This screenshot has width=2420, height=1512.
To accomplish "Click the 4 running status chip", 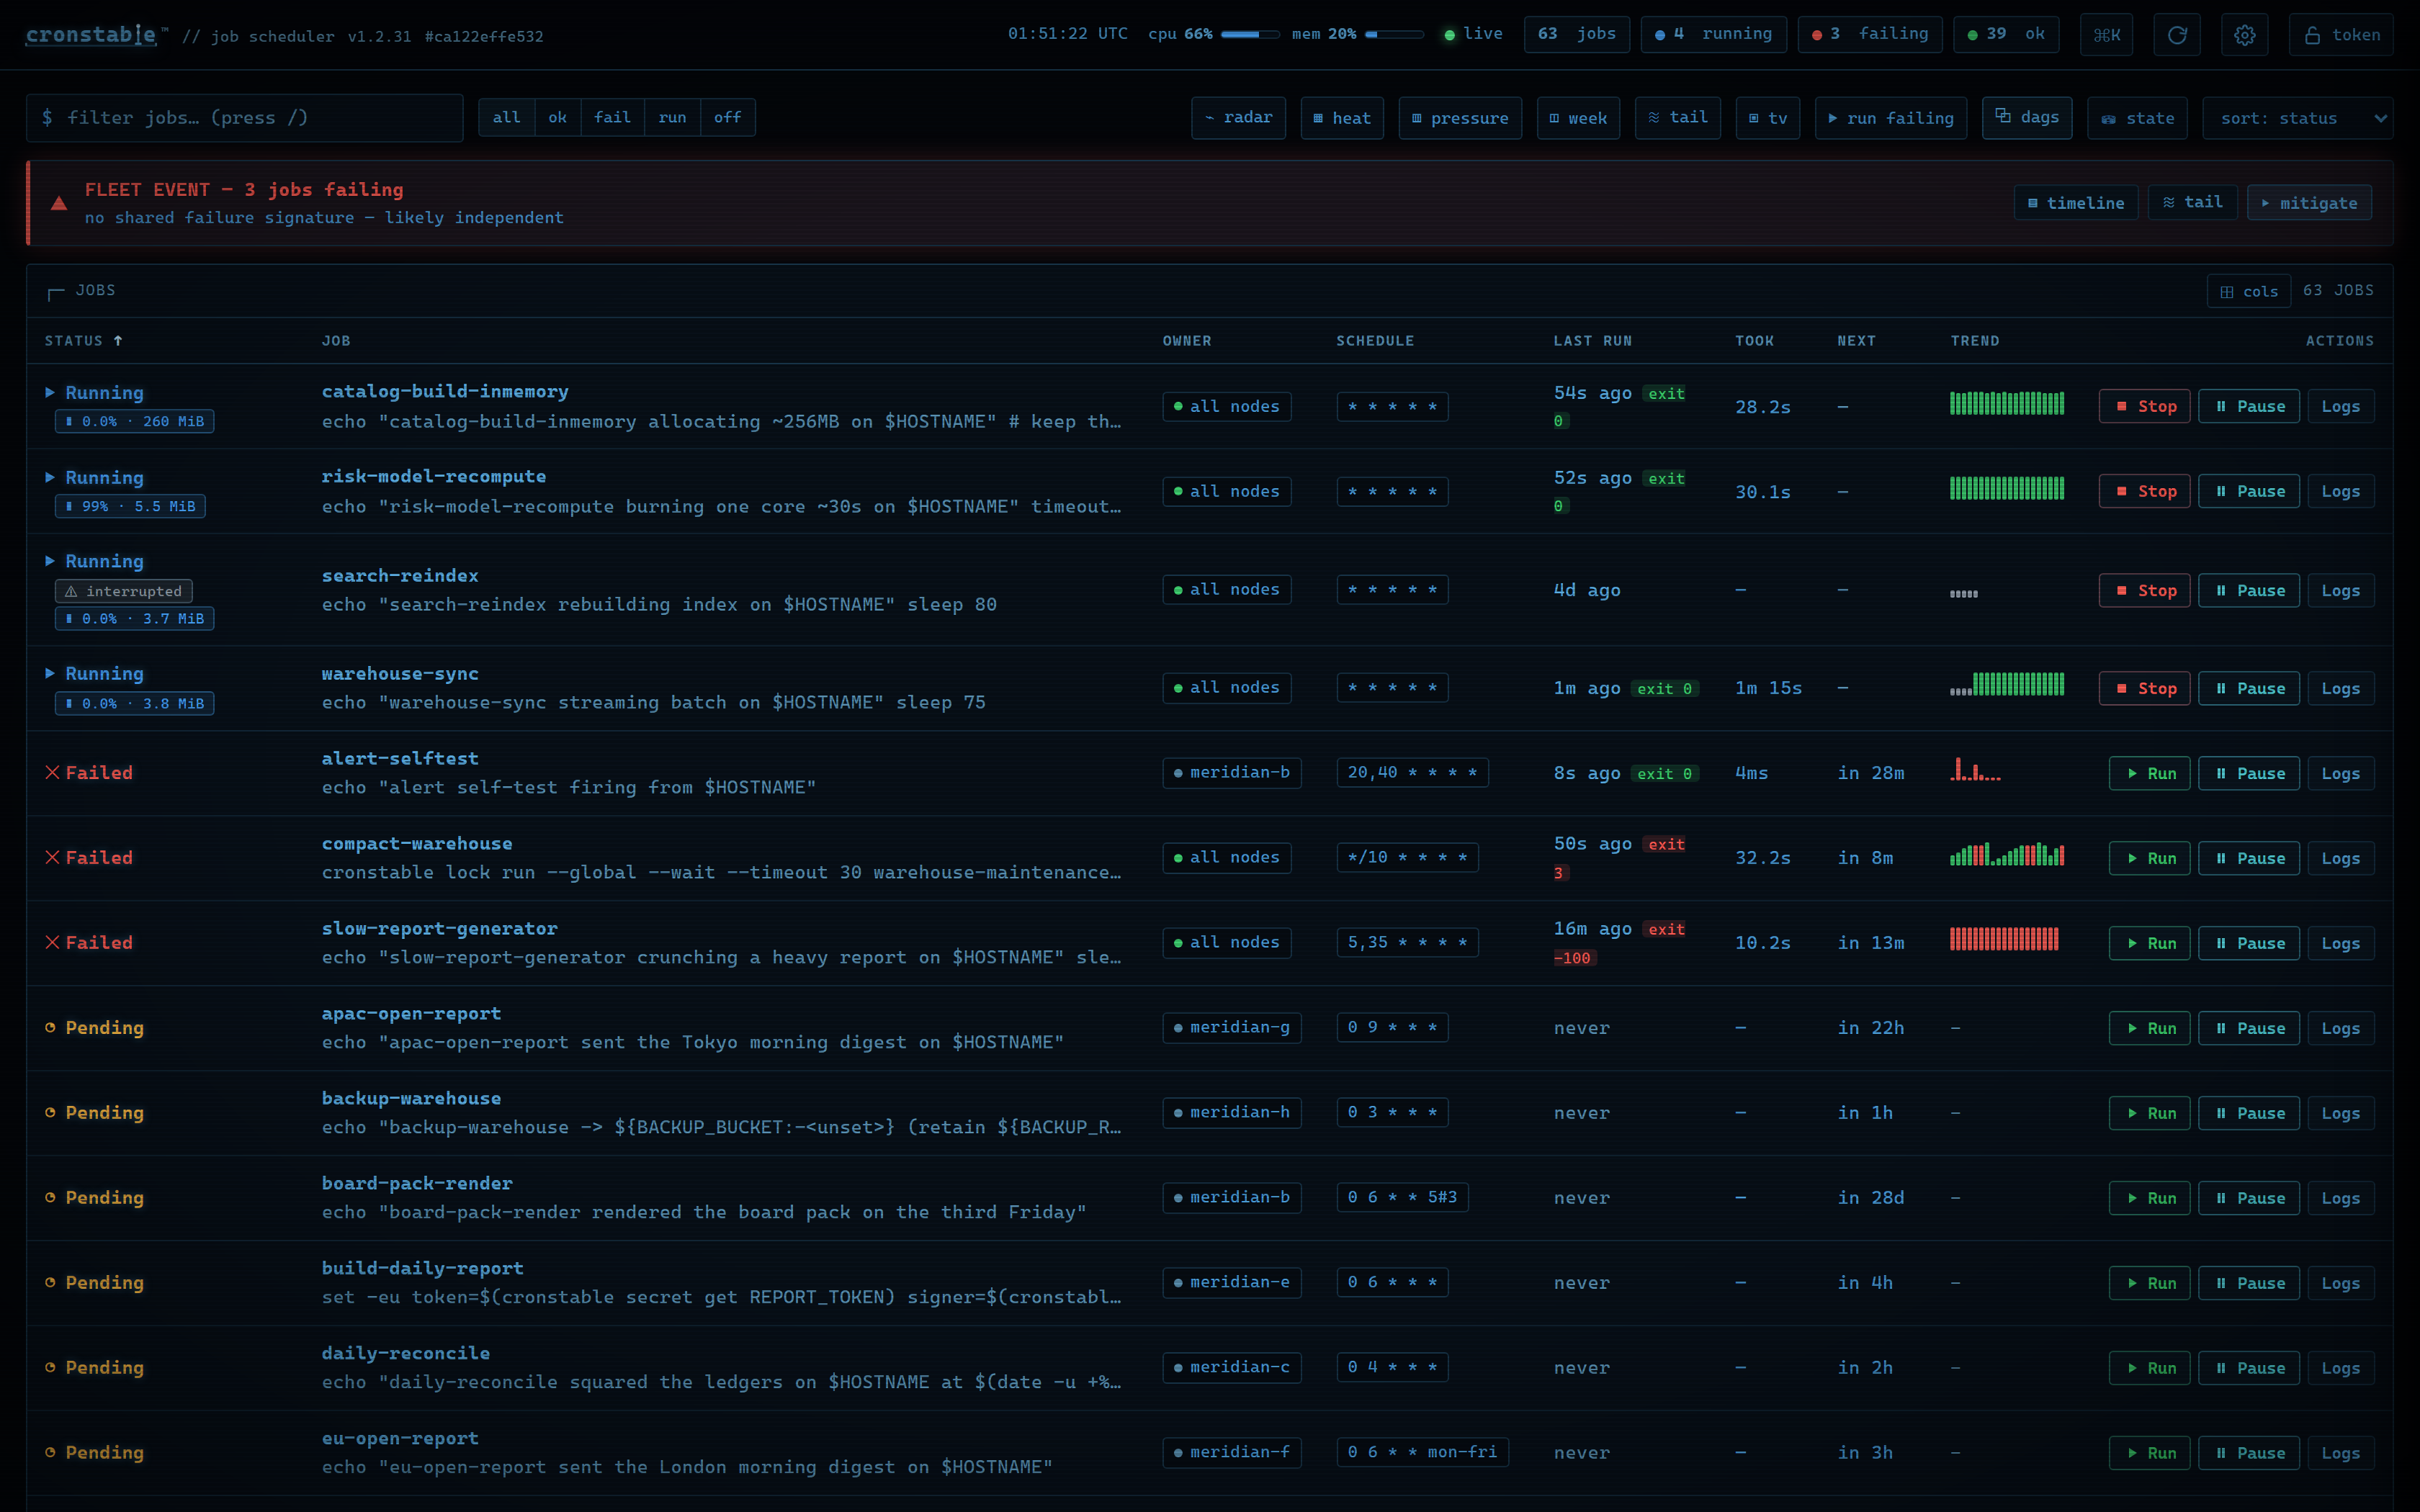I will [x=1713, y=35].
